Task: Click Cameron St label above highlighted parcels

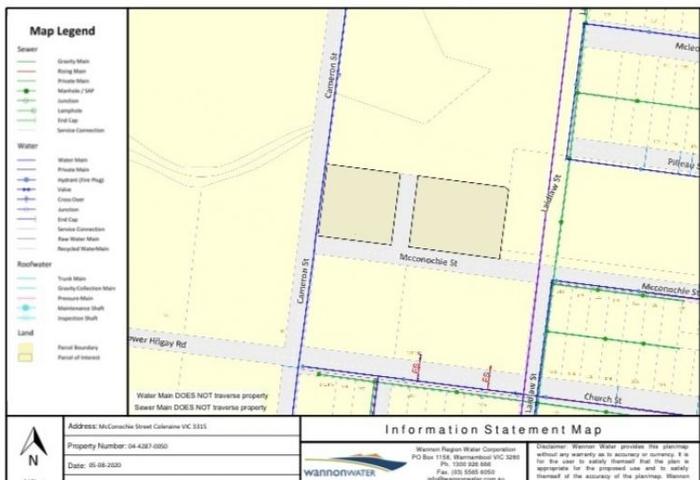Action: coord(331,76)
